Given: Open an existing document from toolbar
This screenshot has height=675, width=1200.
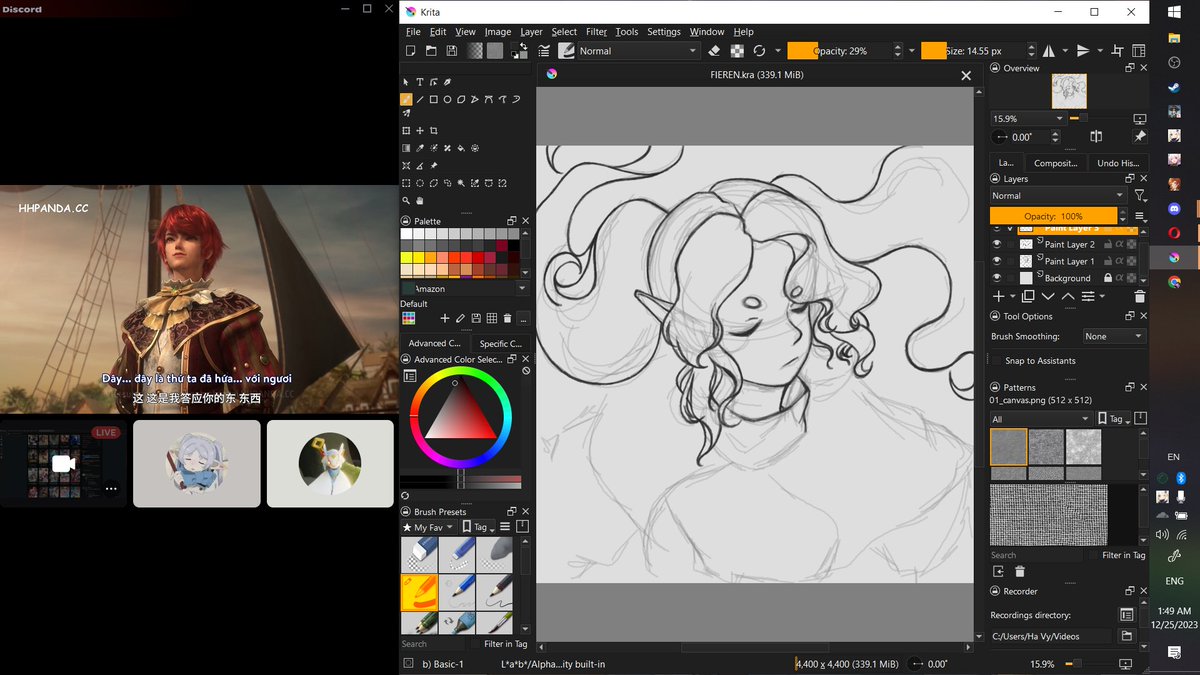Looking at the screenshot, I should pyautogui.click(x=431, y=51).
